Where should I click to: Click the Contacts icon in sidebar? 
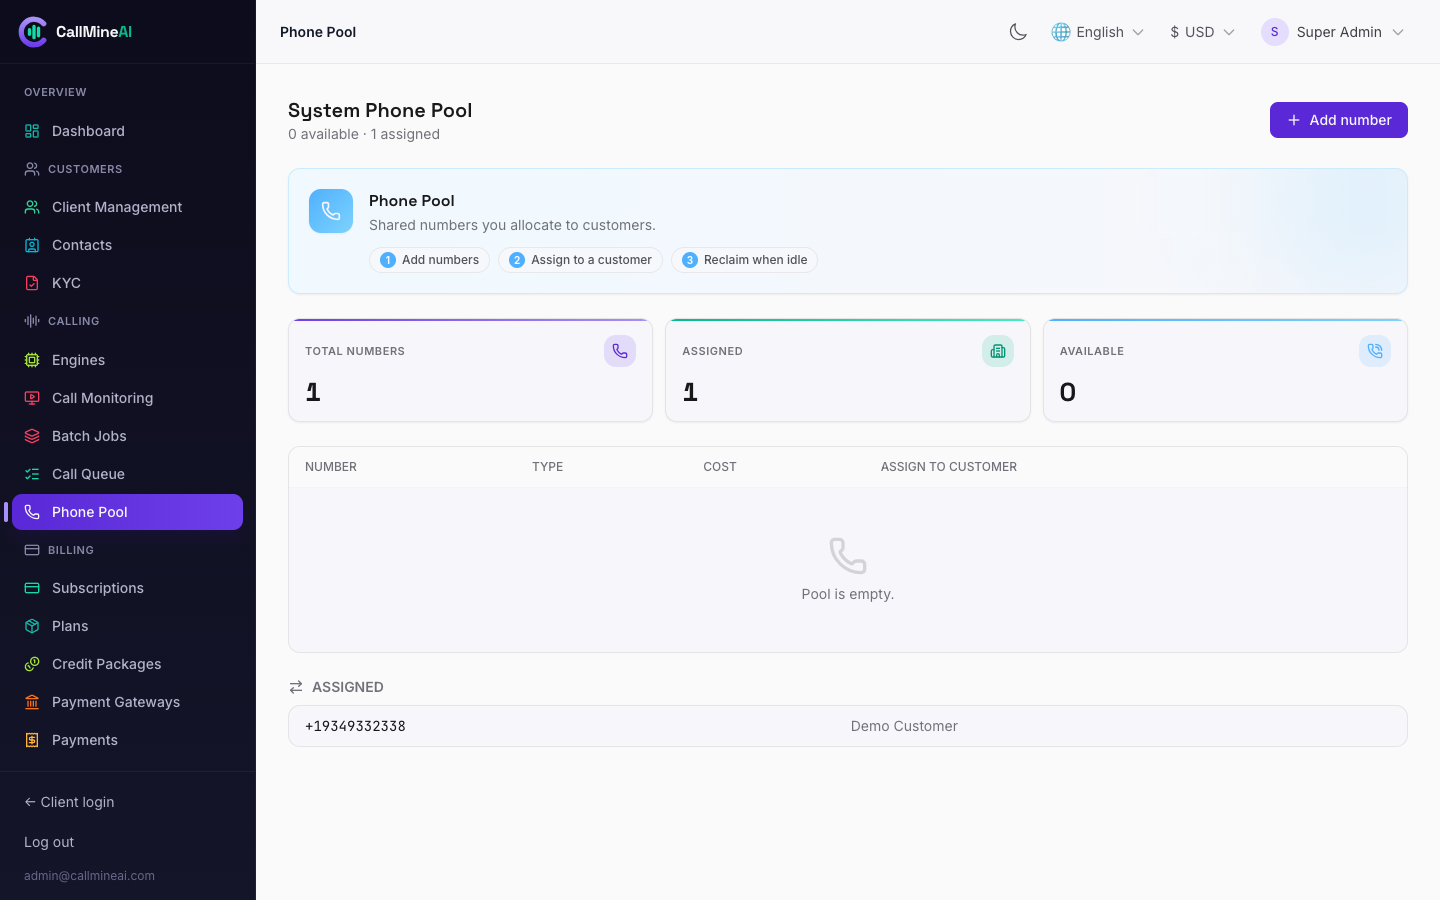pyautogui.click(x=32, y=245)
